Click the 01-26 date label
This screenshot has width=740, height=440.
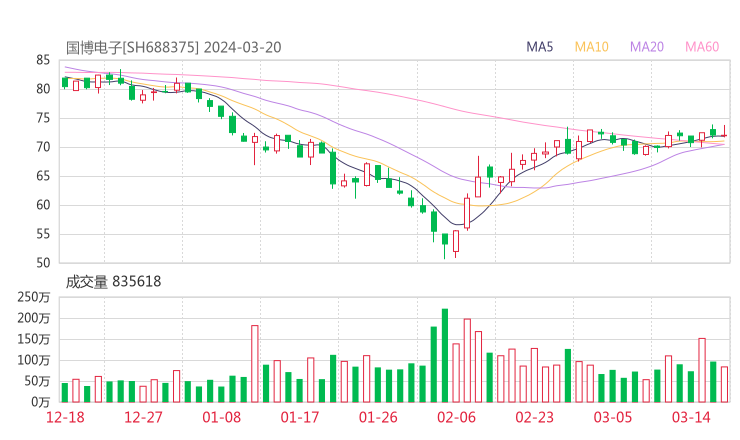[x=378, y=417]
